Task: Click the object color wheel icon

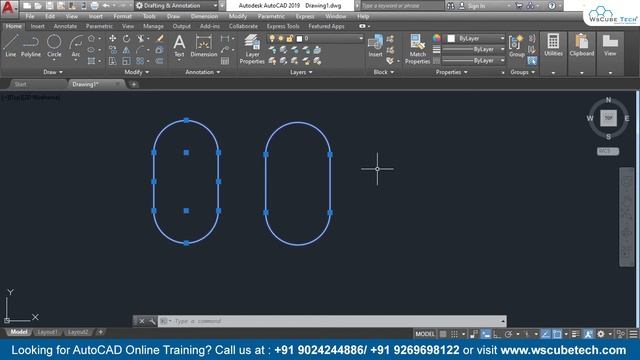Action: (x=437, y=38)
